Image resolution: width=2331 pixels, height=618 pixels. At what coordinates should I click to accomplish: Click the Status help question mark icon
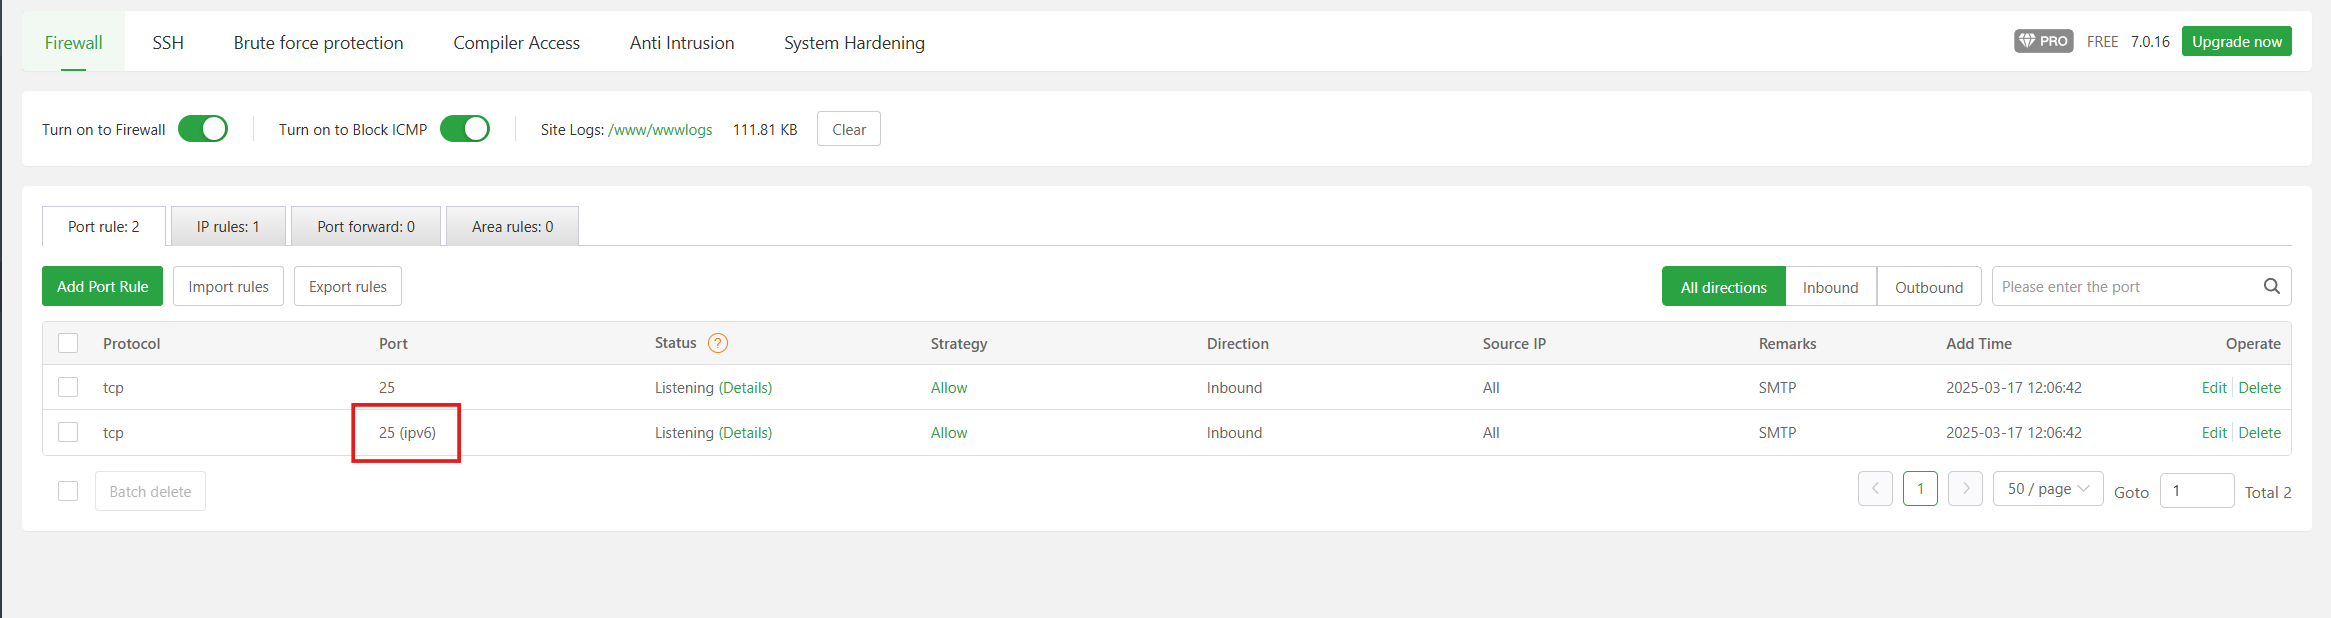click(718, 343)
